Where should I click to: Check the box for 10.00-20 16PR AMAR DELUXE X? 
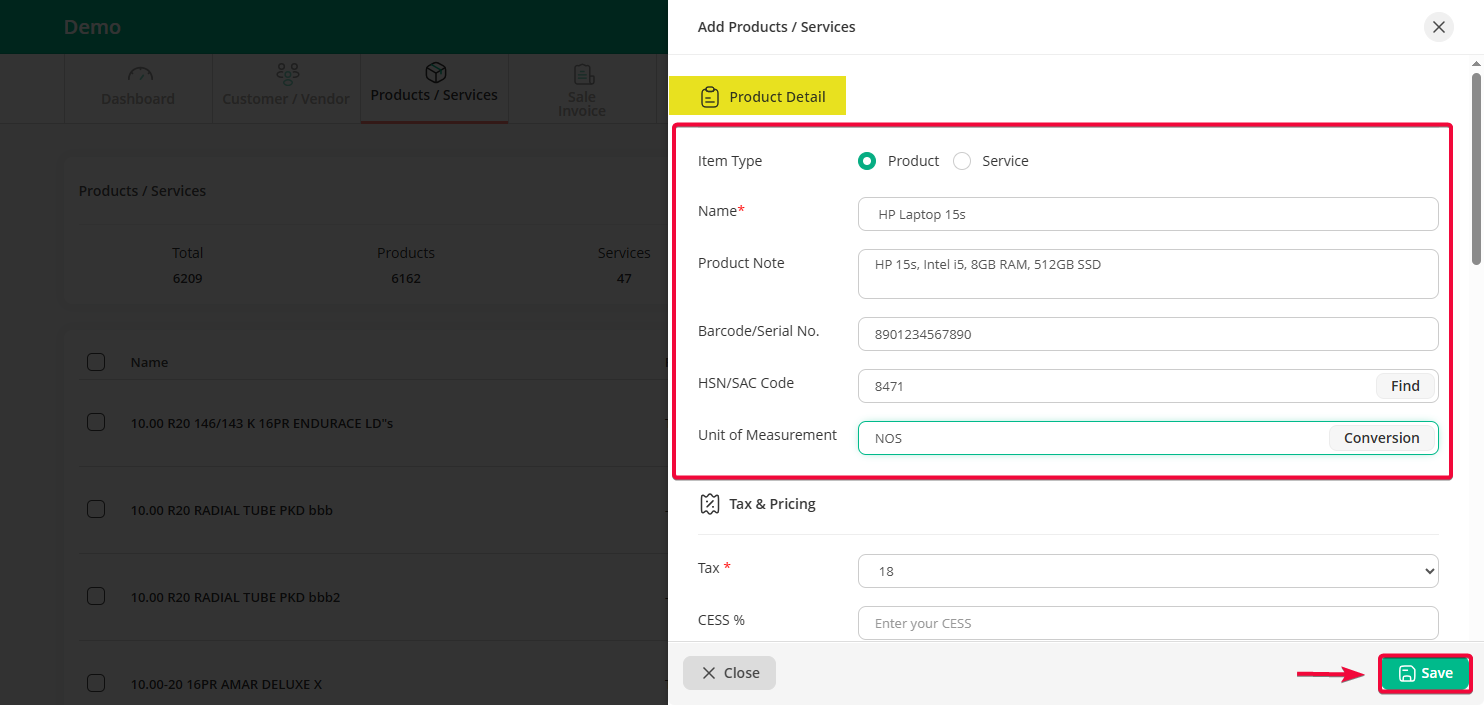pyautogui.click(x=96, y=683)
